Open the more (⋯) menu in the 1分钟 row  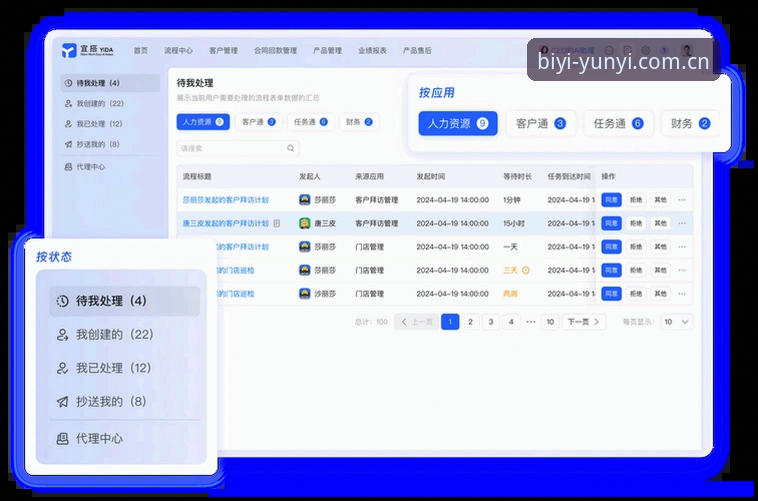pos(682,200)
